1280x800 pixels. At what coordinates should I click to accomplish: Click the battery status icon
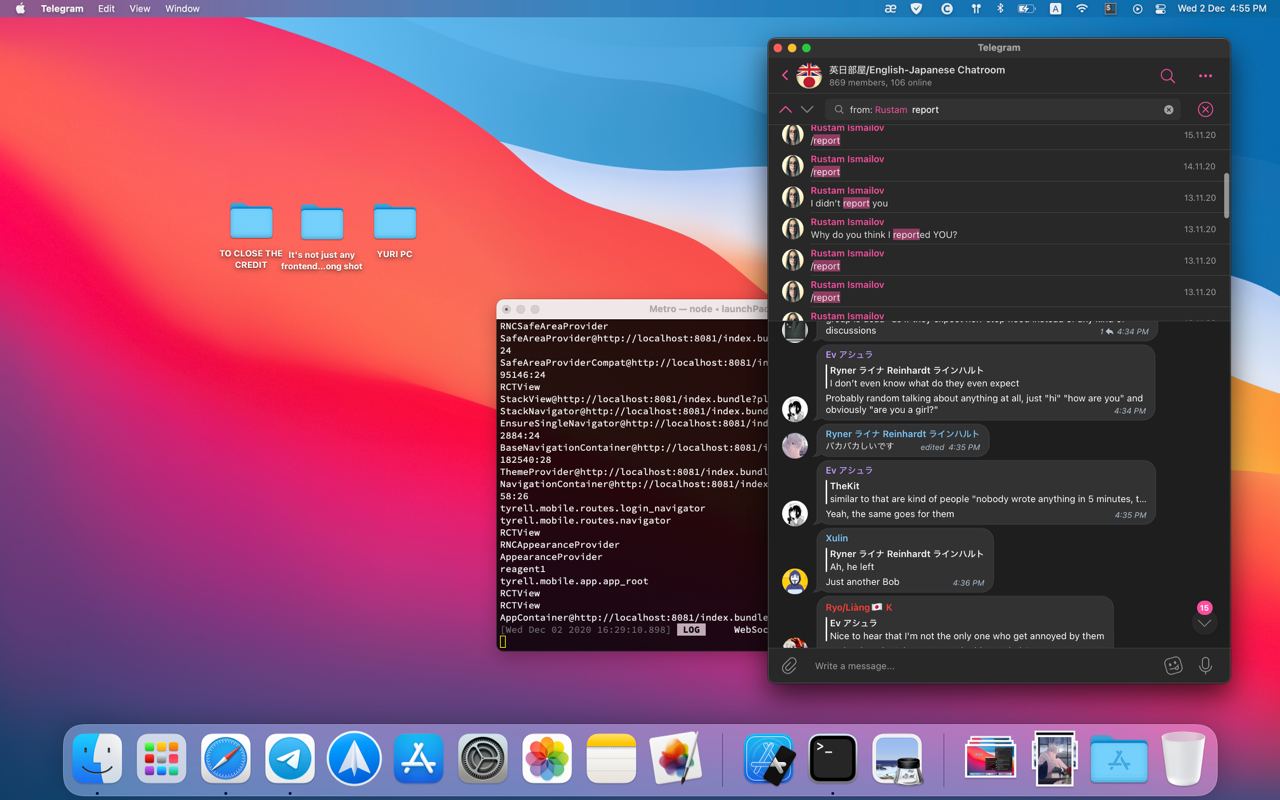tap(1026, 8)
